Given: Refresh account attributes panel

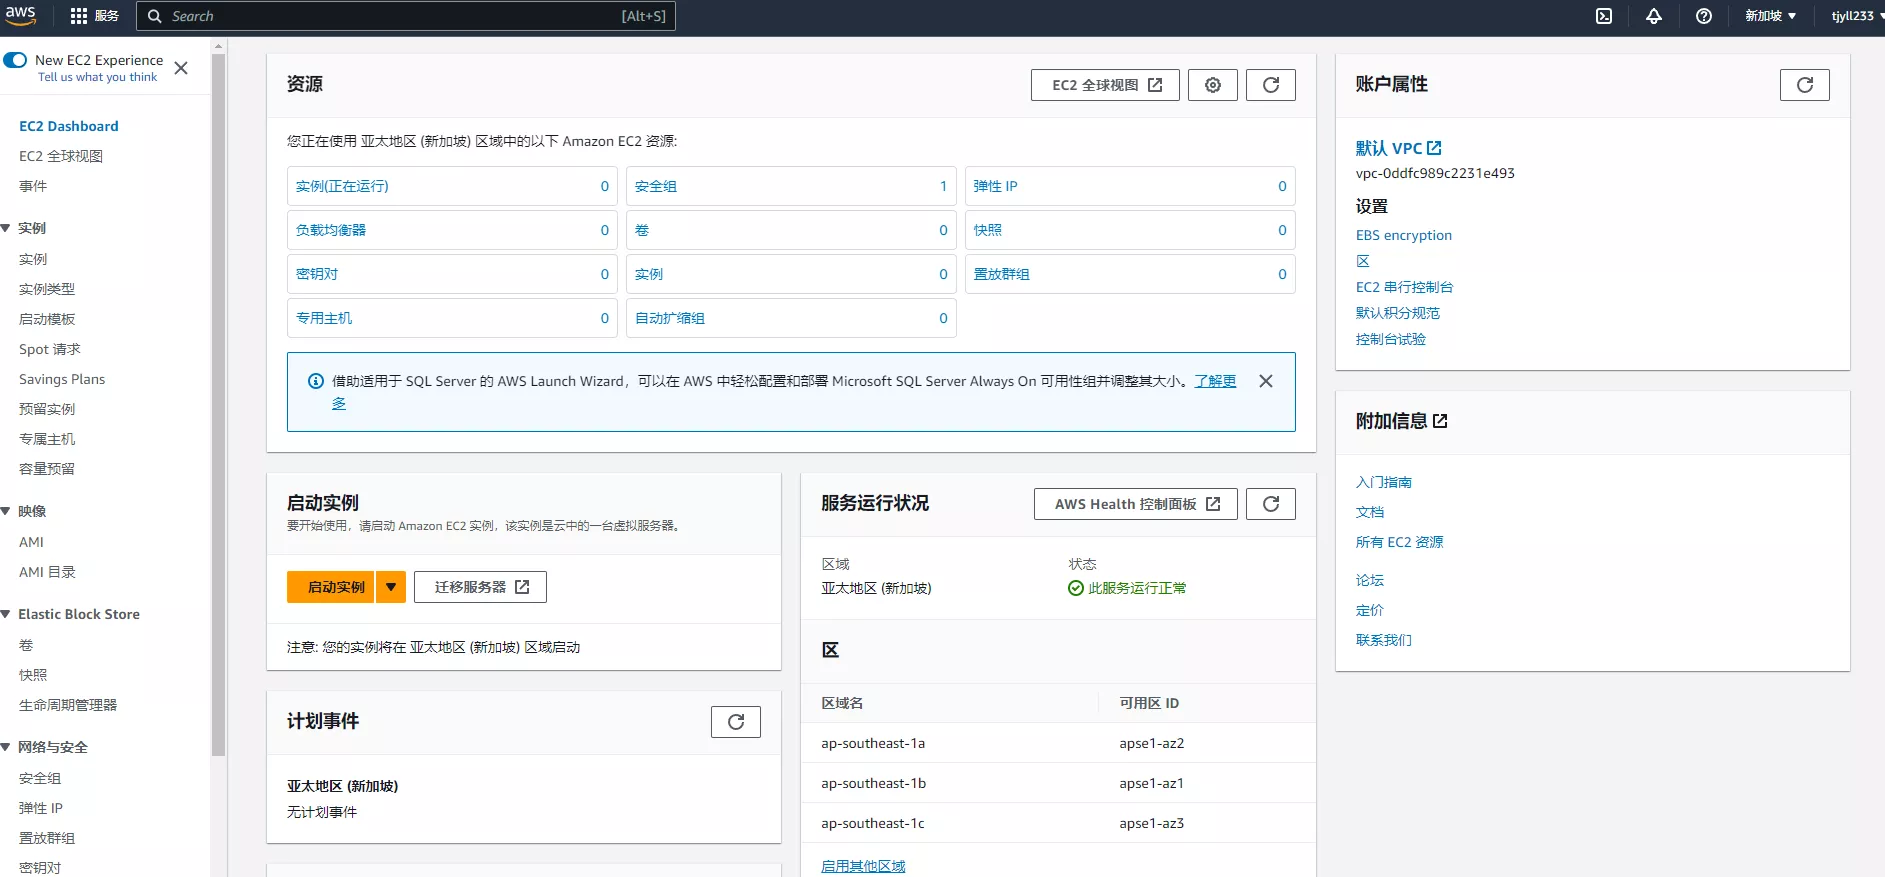Looking at the screenshot, I should (x=1805, y=85).
